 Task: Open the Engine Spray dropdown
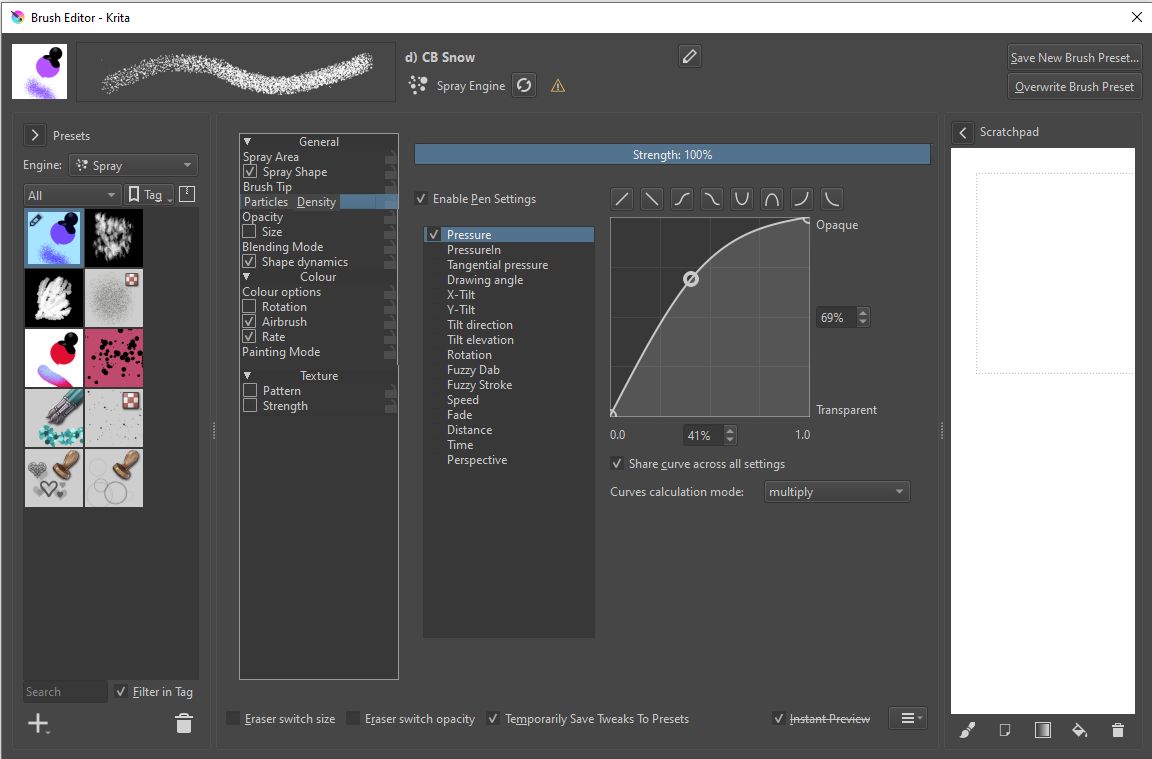[x=134, y=165]
